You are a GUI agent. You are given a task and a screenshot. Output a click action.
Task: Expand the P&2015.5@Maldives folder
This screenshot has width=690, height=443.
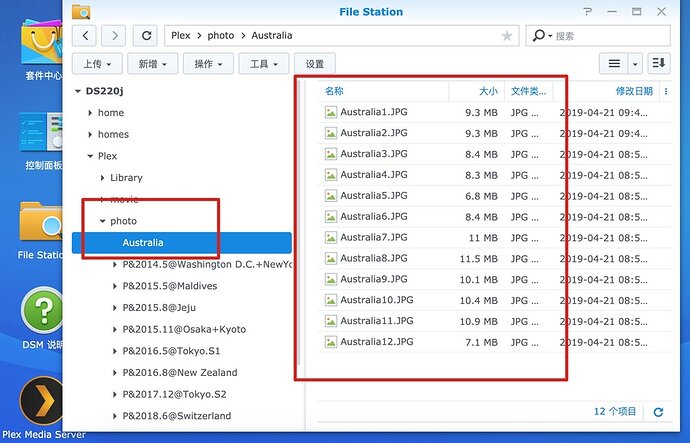(x=115, y=286)
